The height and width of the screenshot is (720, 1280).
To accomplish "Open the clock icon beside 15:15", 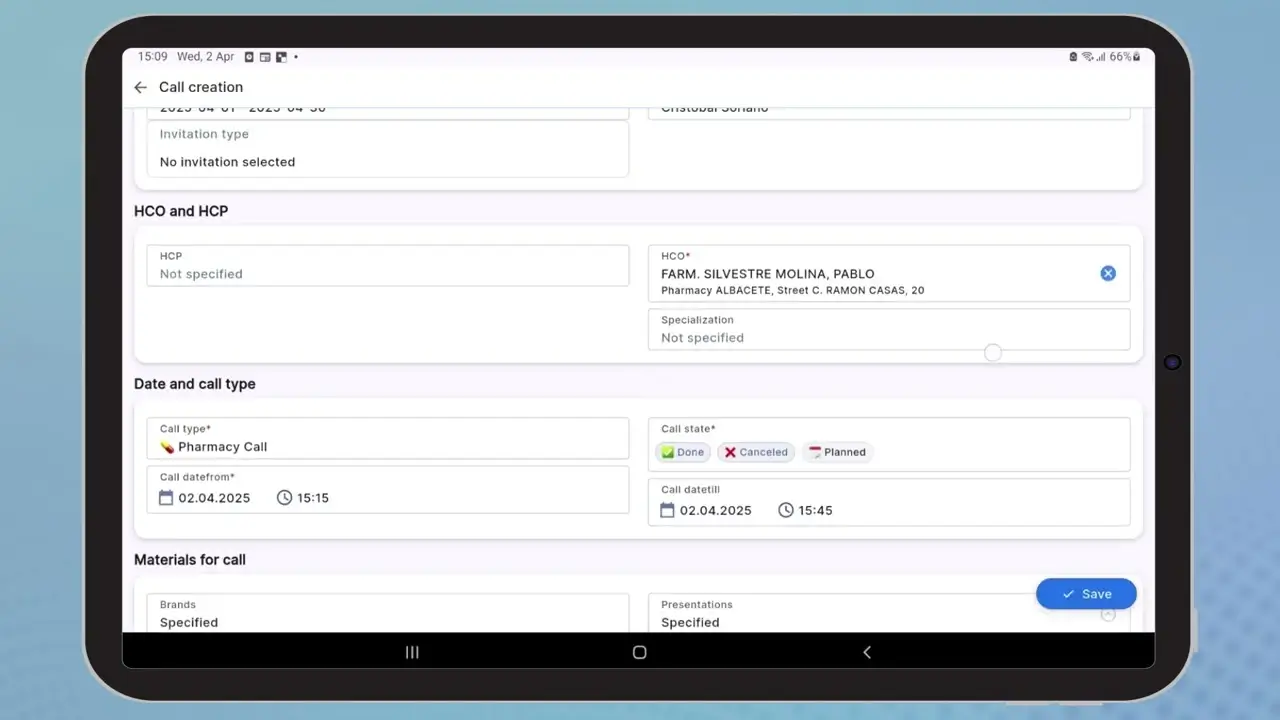I will click(285, 497).
